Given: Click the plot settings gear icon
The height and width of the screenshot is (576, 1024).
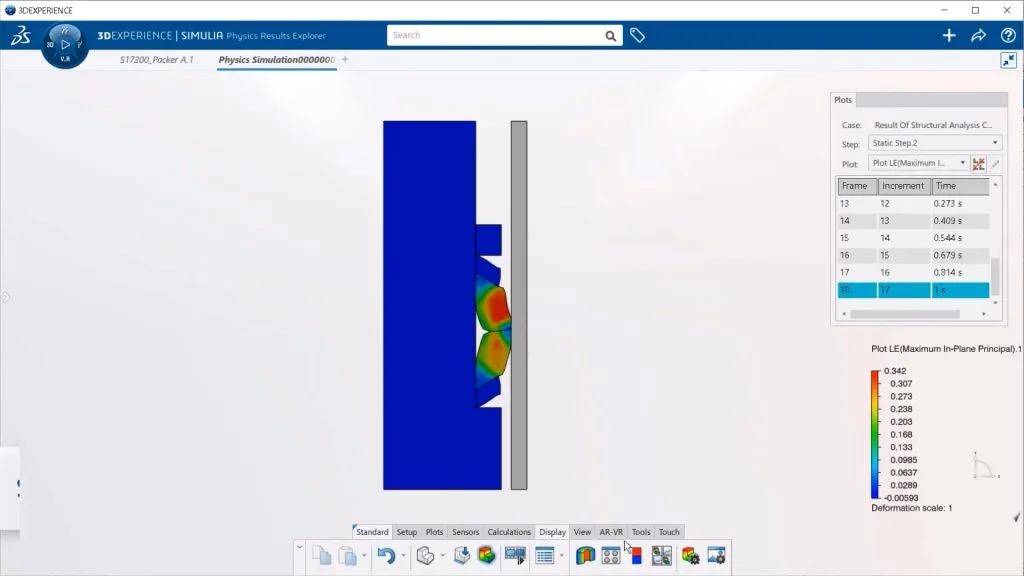Looking at the screenshot, I should pos(690,555).
